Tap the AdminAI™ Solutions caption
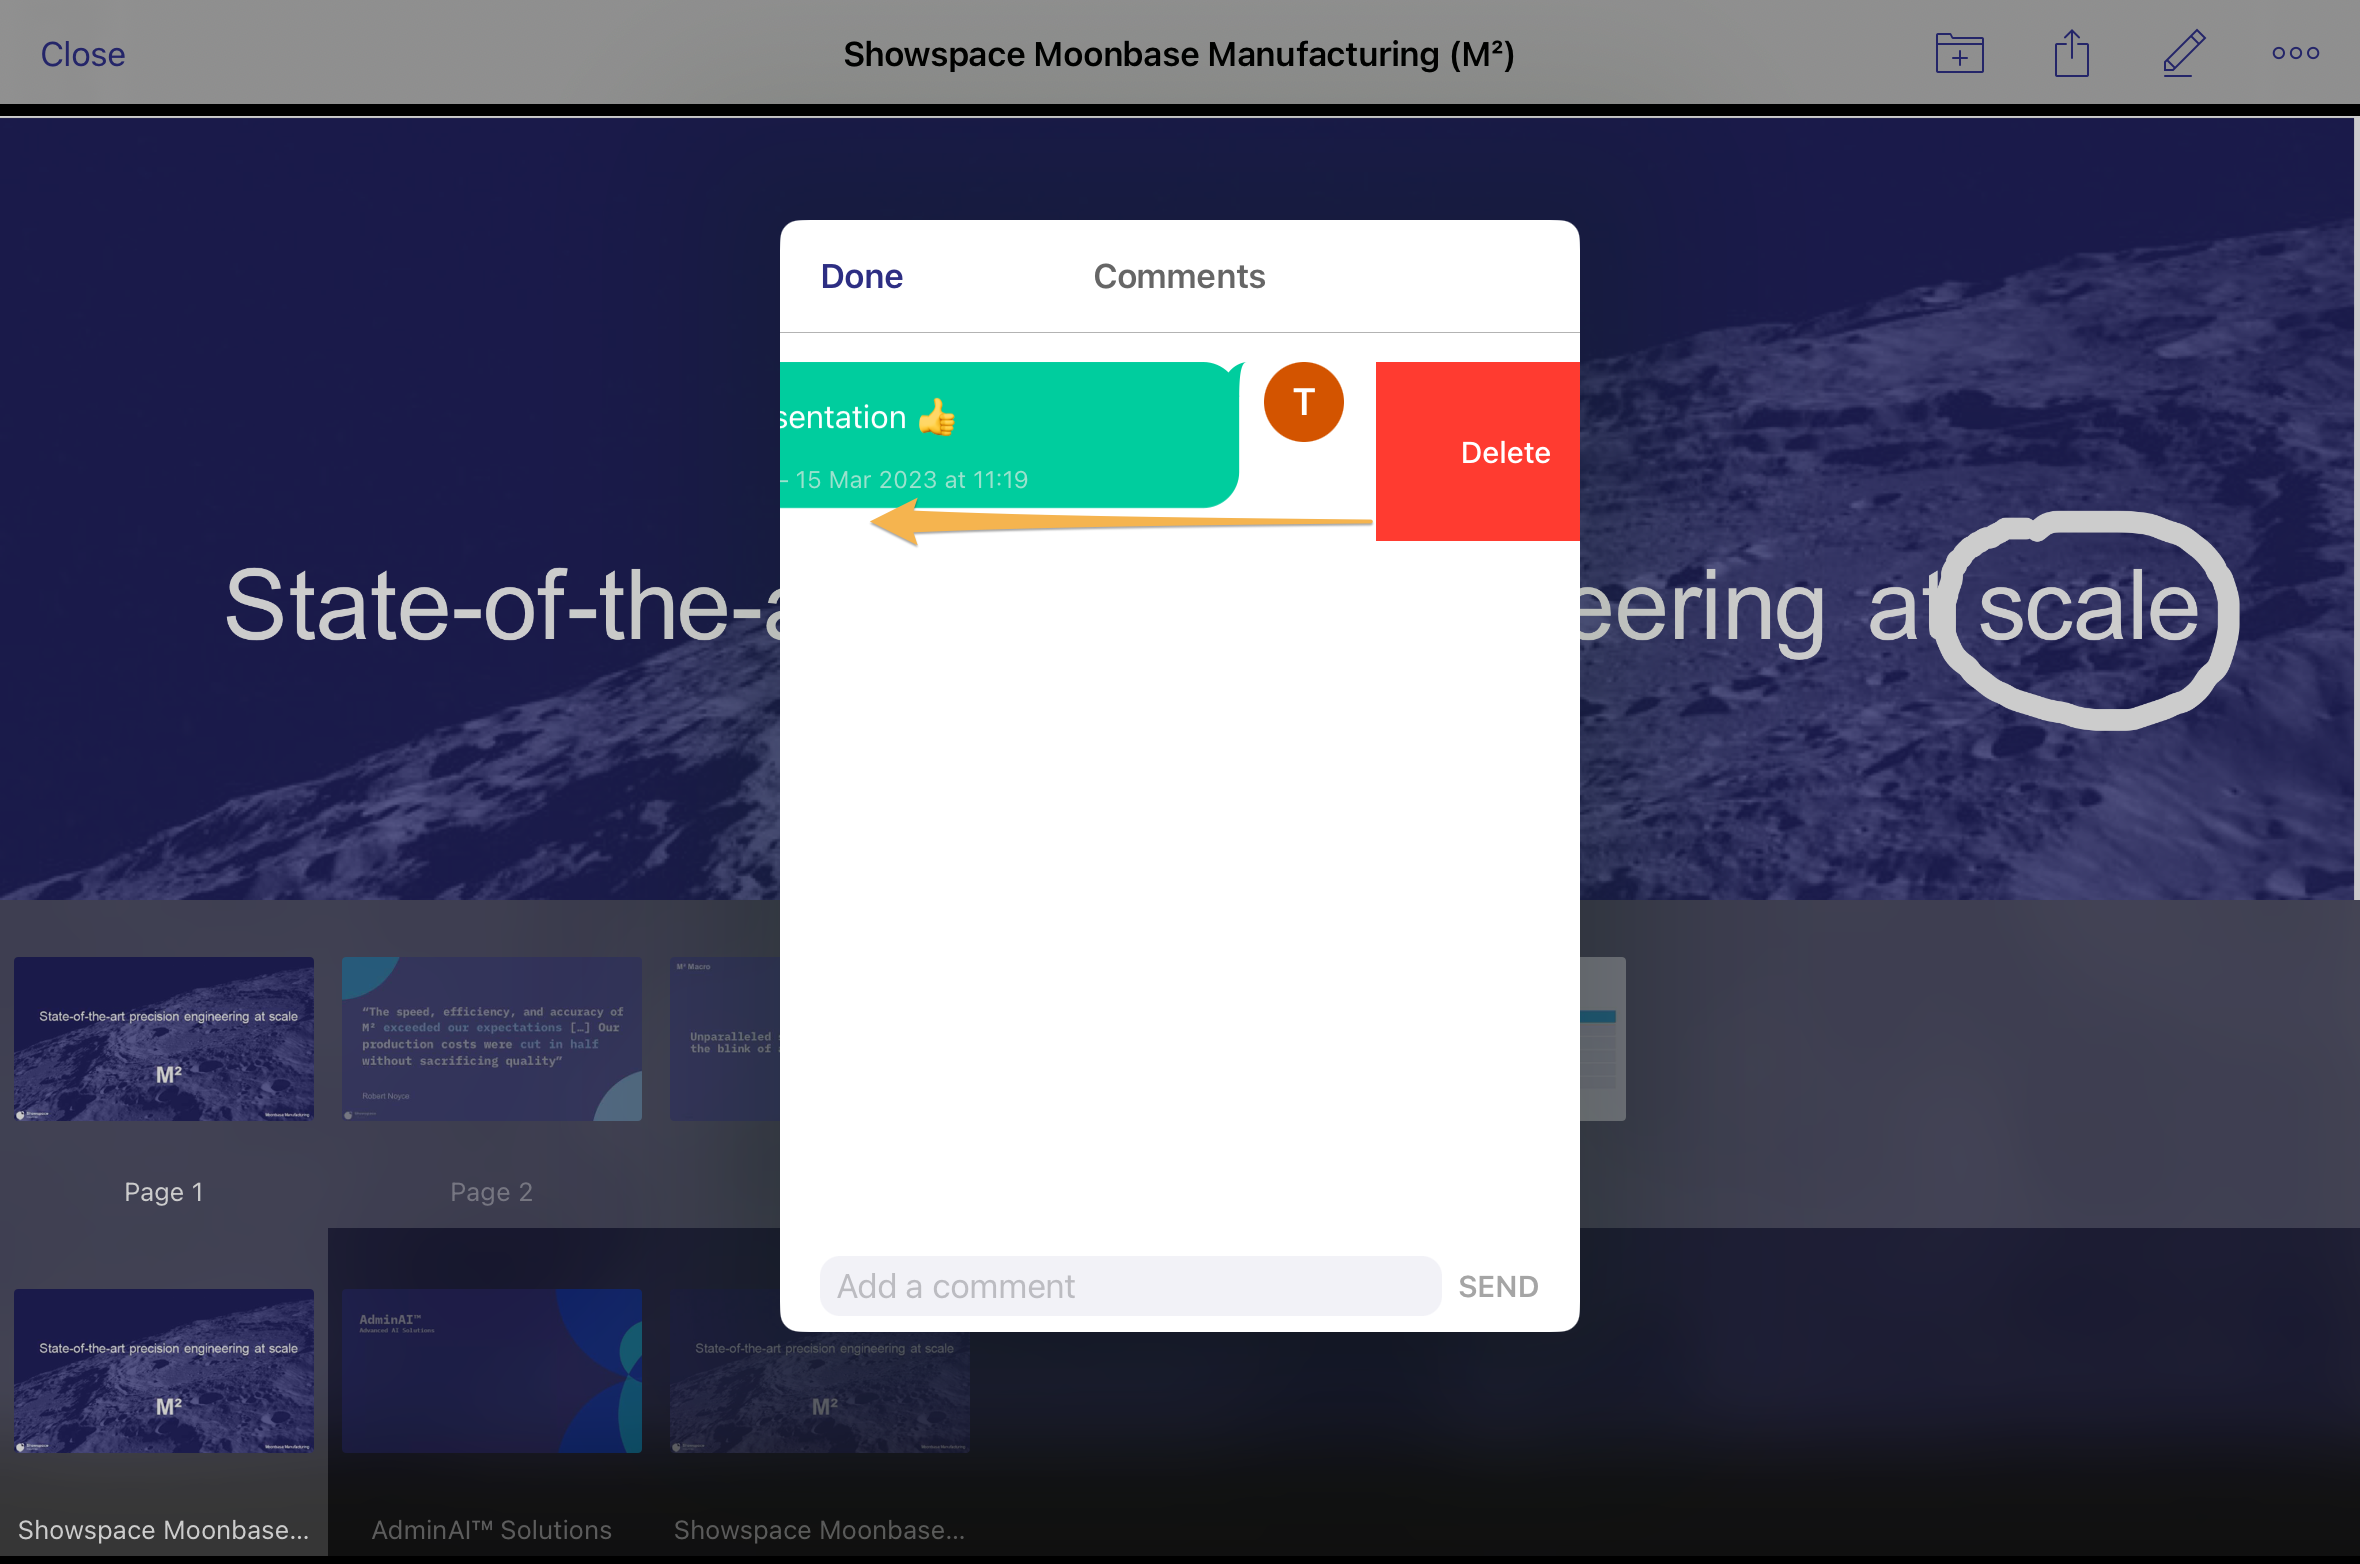The height and width of the screenshot is (1564, 2360). click(x=492, y=1530)
